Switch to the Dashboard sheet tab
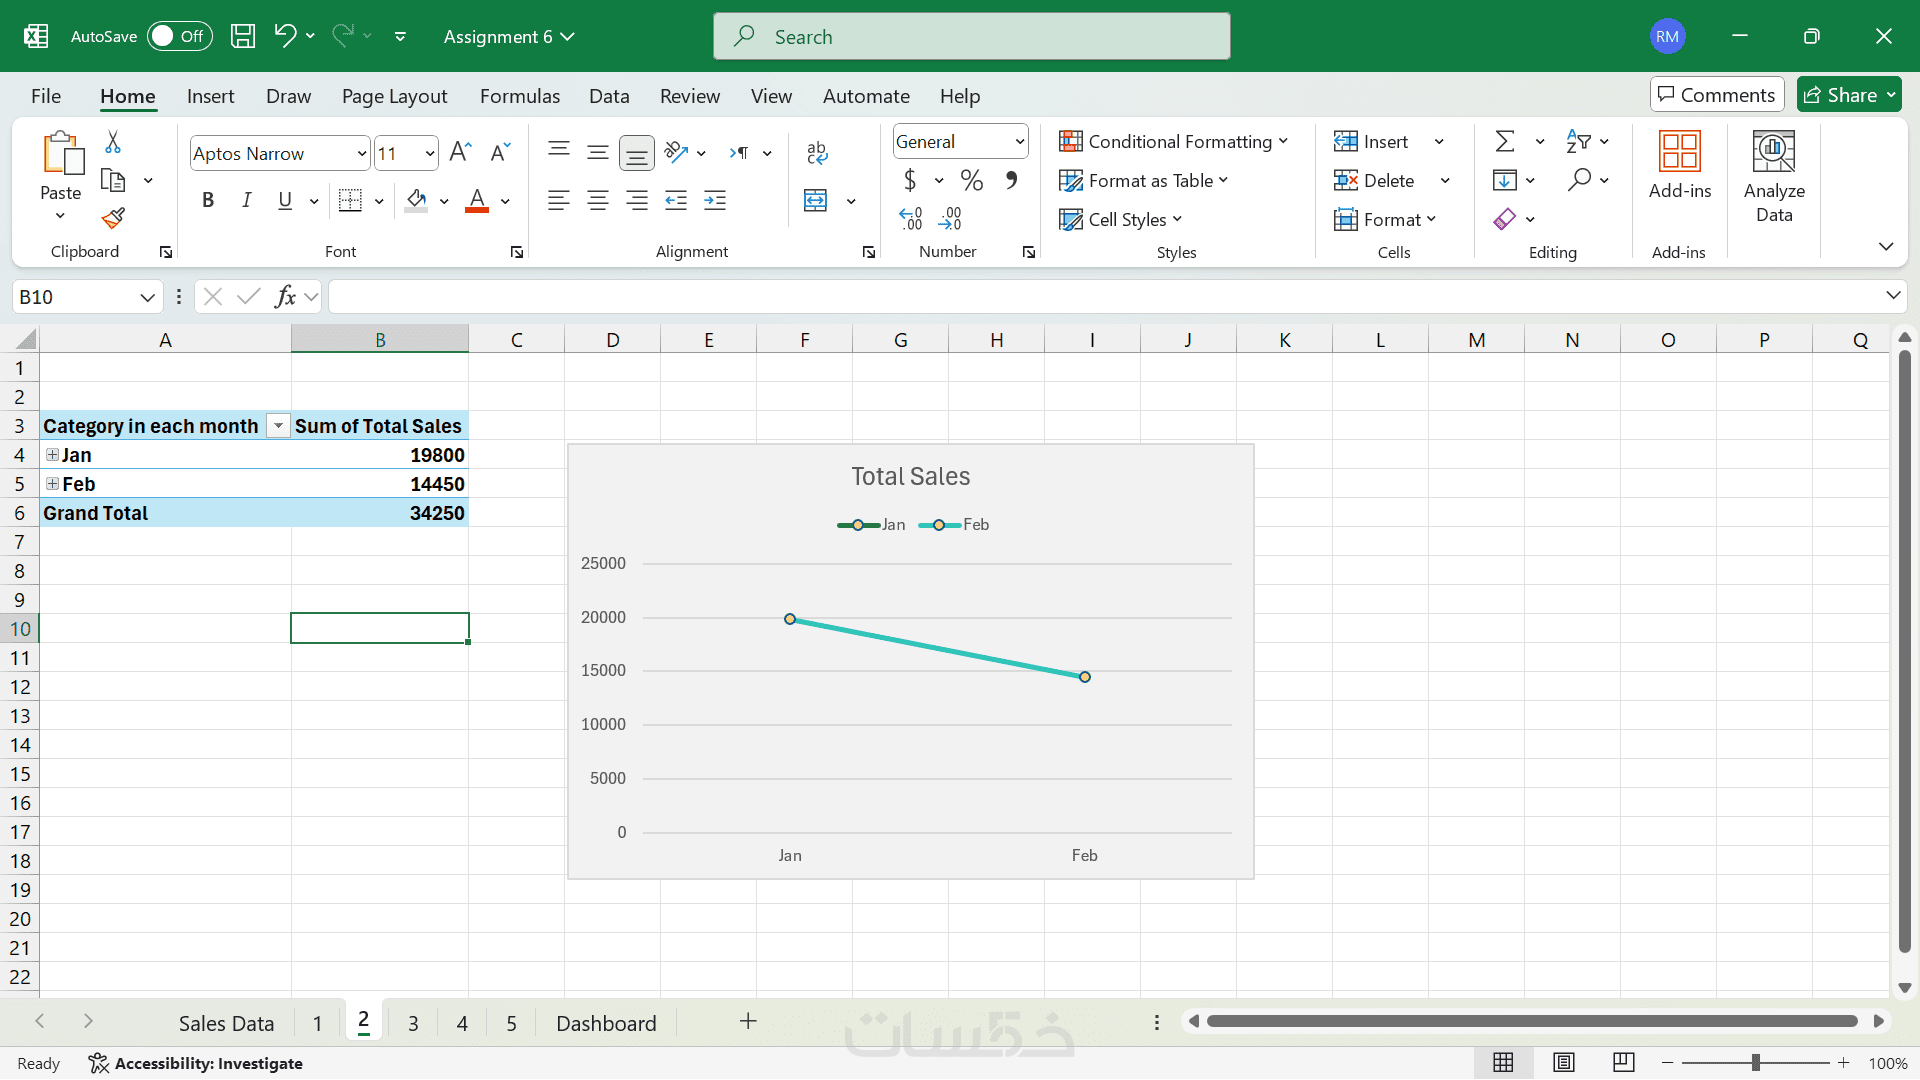Screen dimensions: 1920x1080 click(x=606, y=1023)
